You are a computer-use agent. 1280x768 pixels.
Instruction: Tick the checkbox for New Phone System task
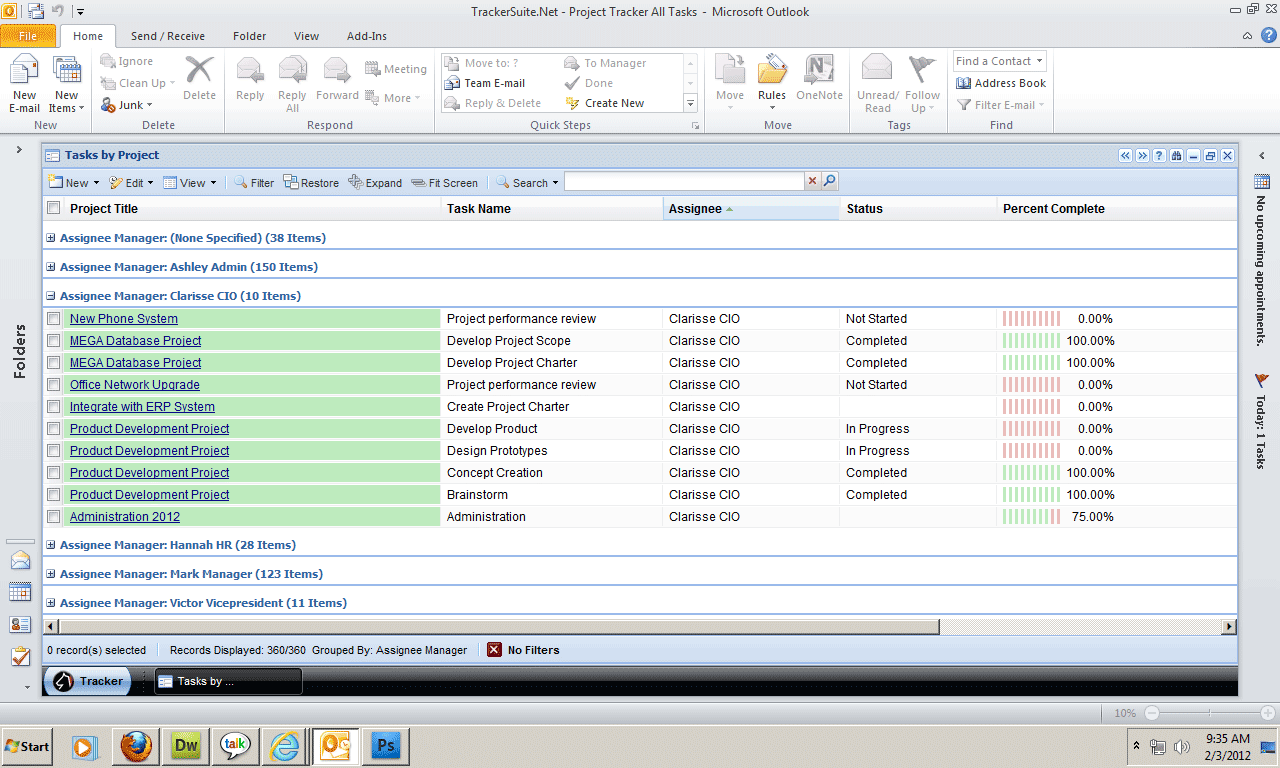click(55, 318)
